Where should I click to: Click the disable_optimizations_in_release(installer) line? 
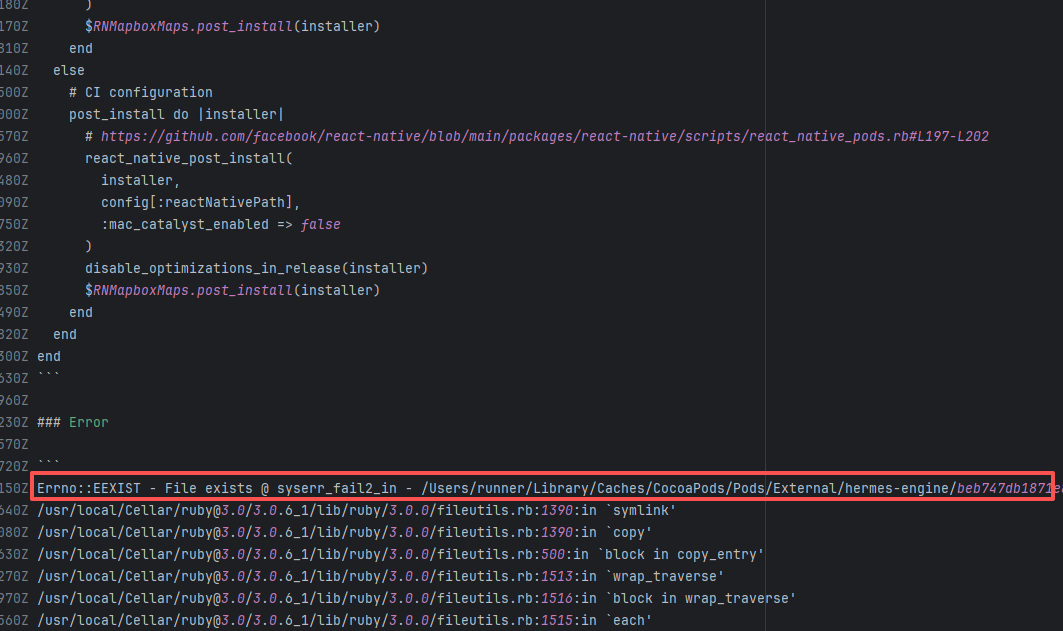(x=256, y=268)
